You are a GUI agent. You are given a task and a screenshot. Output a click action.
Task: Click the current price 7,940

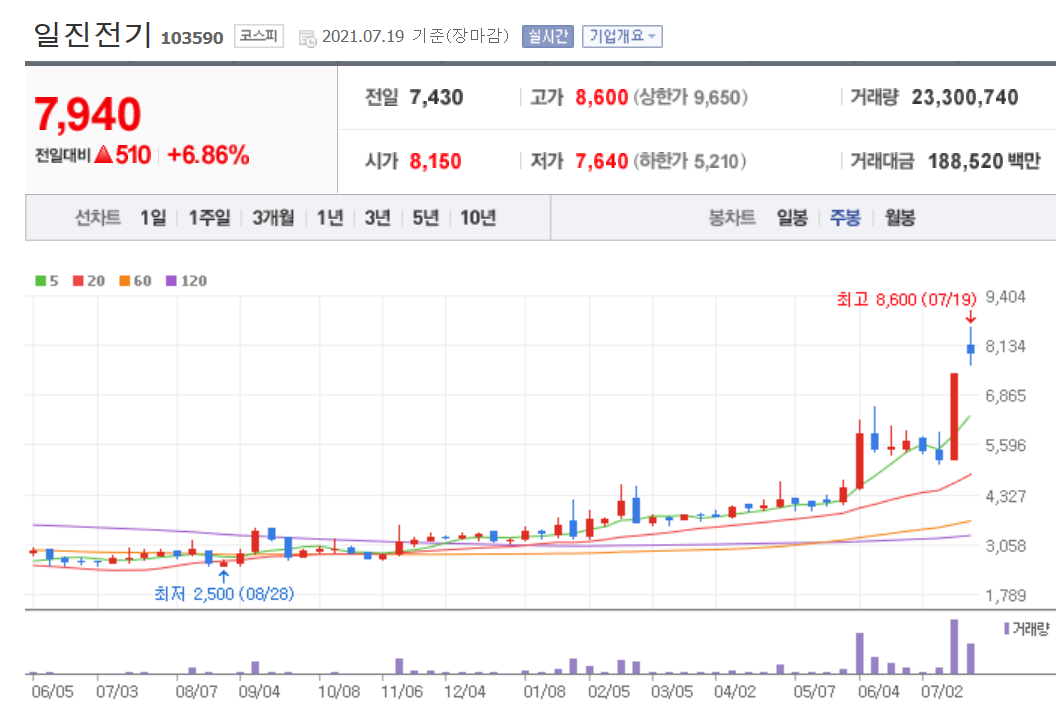pyautogui.click(x=88, y=114)
